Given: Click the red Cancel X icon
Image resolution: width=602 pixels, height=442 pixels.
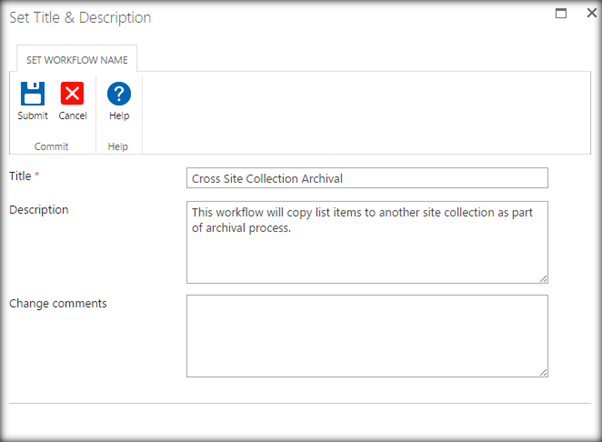Looking at the screenshot, I should pyautogui.click(x=72, y=95).
